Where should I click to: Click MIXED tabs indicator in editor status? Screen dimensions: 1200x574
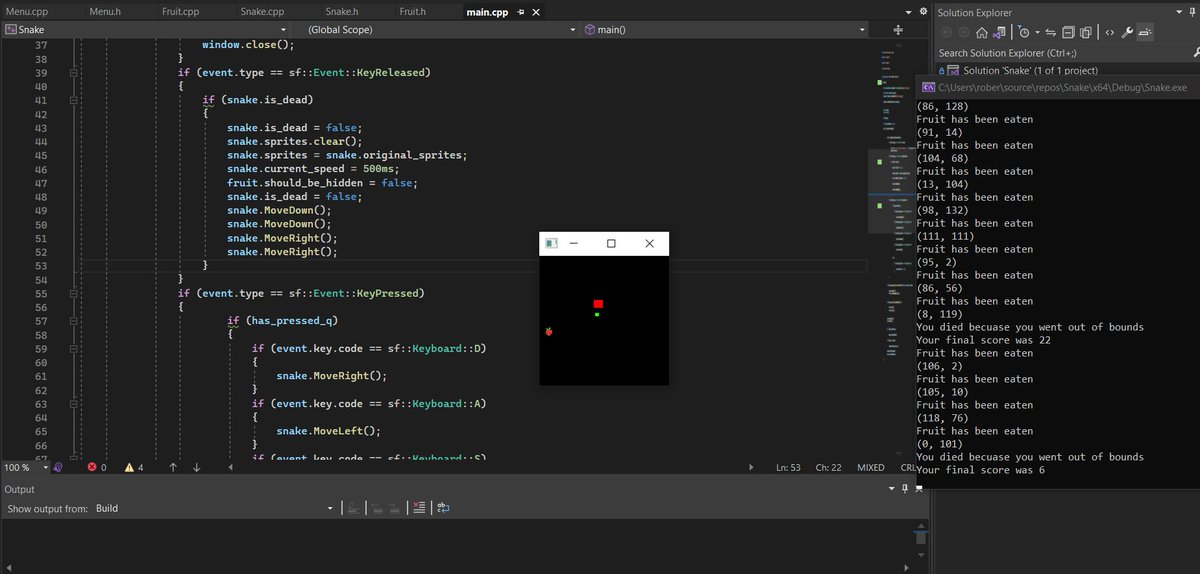pos(871,467)
